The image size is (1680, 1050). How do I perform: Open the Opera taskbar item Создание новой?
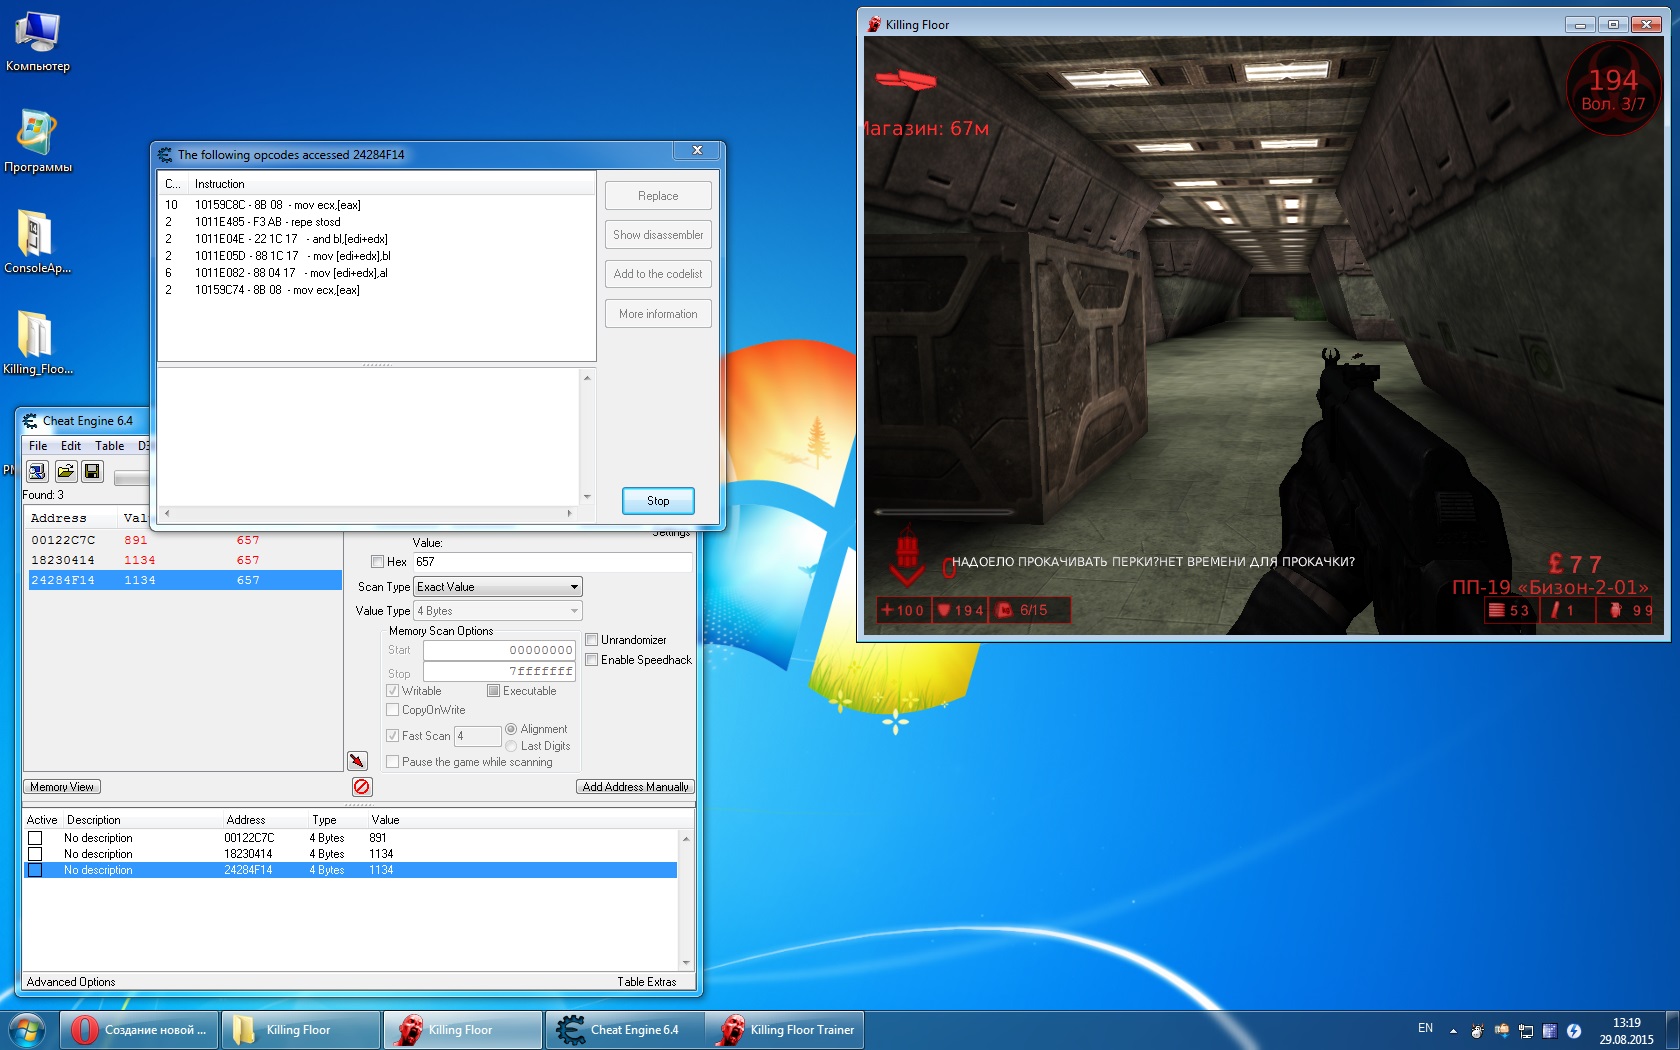(139, 1030)
